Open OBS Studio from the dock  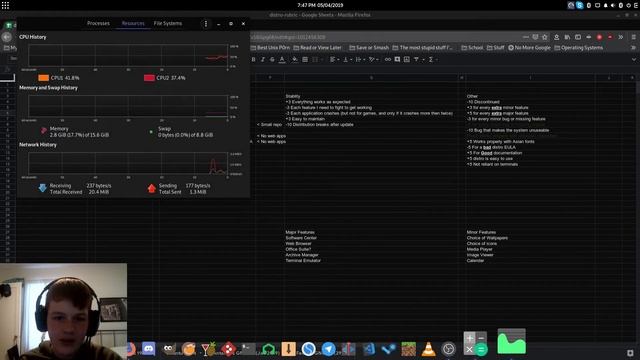point(449,349)
